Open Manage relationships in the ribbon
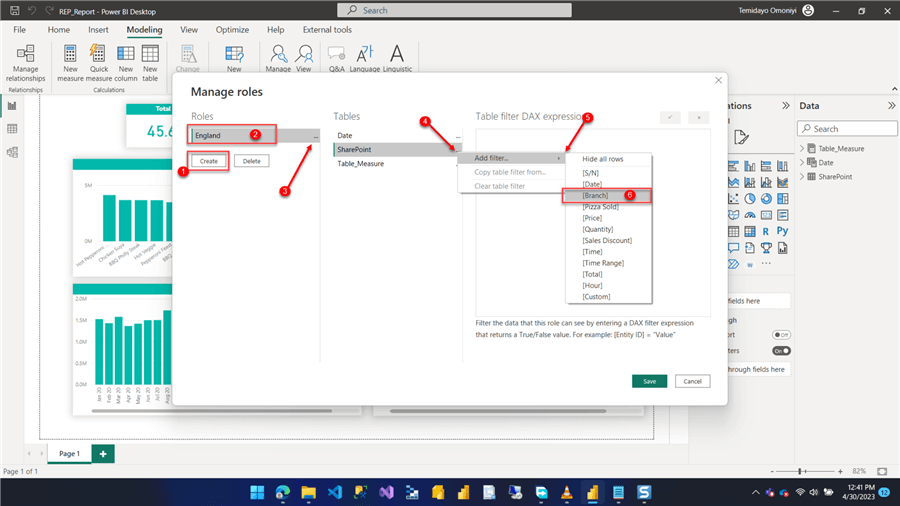900x506 pixels. 25,63
